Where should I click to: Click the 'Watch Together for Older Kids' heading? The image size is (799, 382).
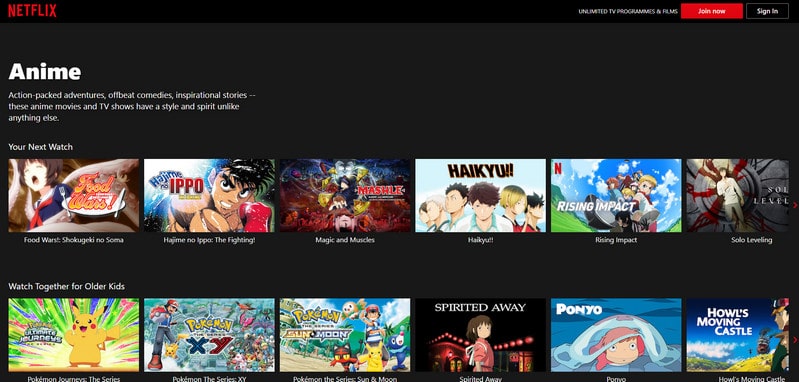[66, 286]
